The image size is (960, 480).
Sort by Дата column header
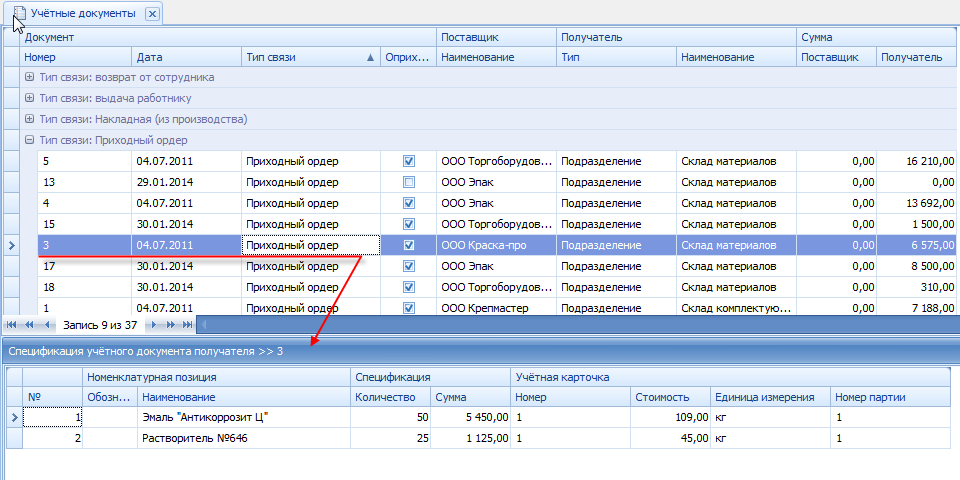pyautogui.click(x=186, y=58)
